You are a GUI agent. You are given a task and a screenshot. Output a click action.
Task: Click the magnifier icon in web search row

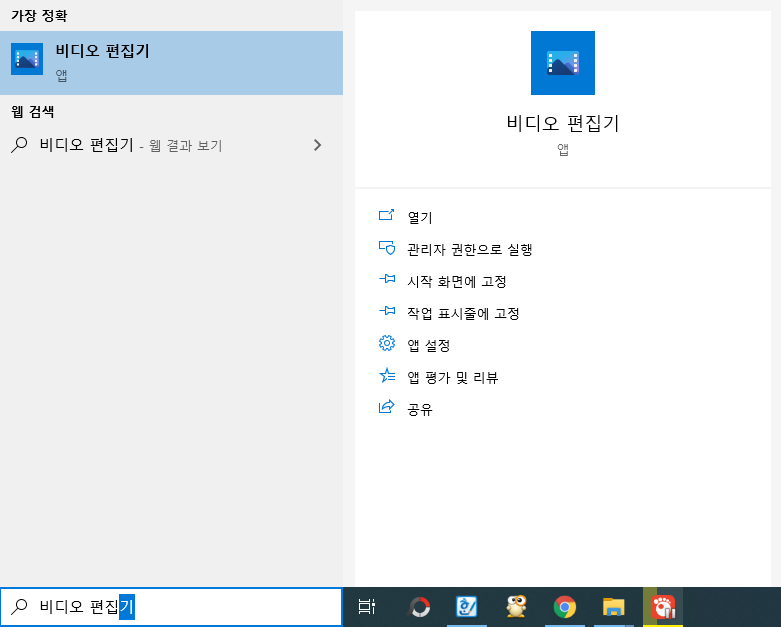point(19,145)
